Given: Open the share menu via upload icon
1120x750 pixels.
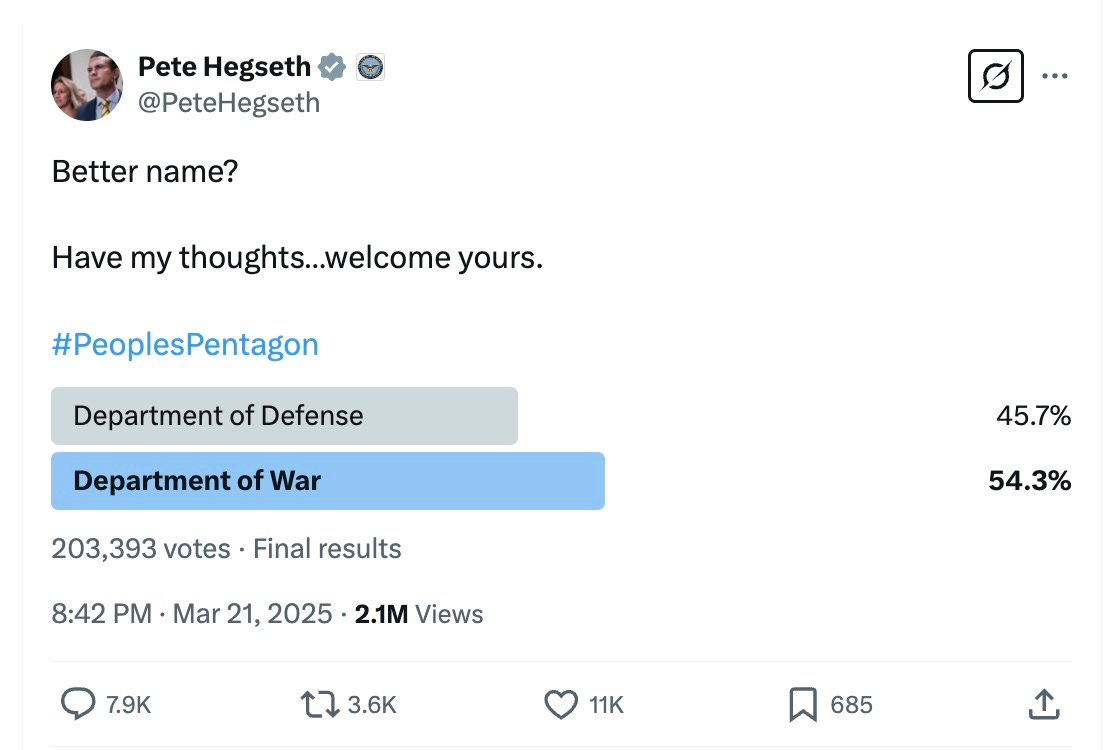Looking at the screenshot, I should pyautogui.click(x=1044, y=704).
